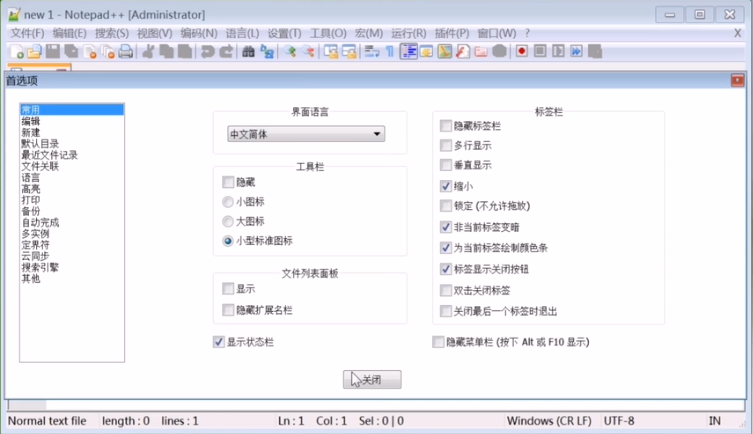Select the 小型标准图标 radio button

point(228,241)
